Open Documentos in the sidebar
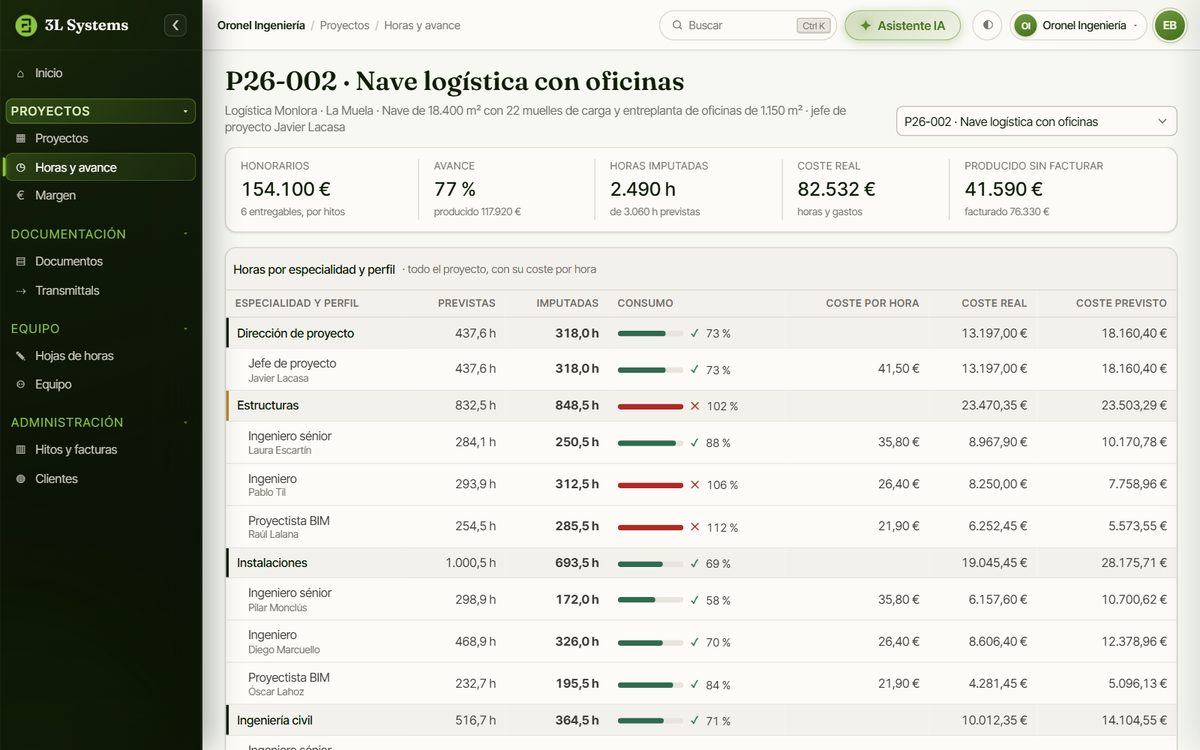This screenshot has width=1200, height=750. (x=100, y=261)
